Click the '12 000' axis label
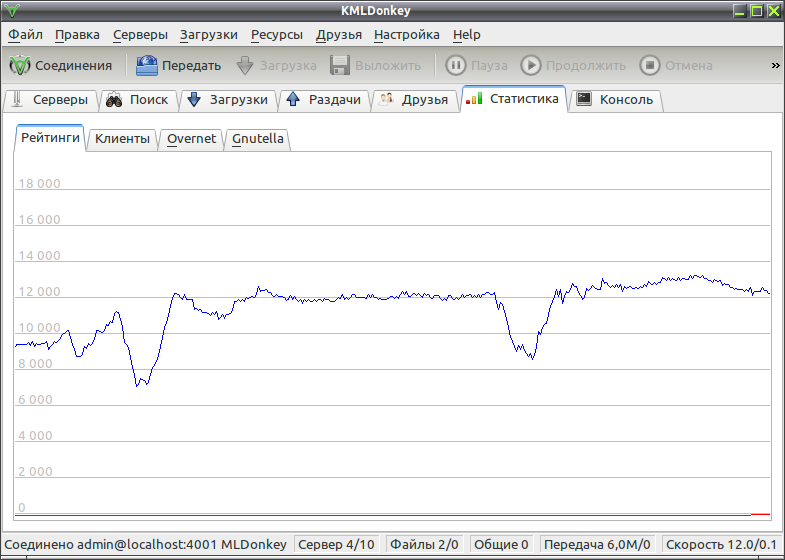Screen dimensions: 785x560 coord(39,292)
